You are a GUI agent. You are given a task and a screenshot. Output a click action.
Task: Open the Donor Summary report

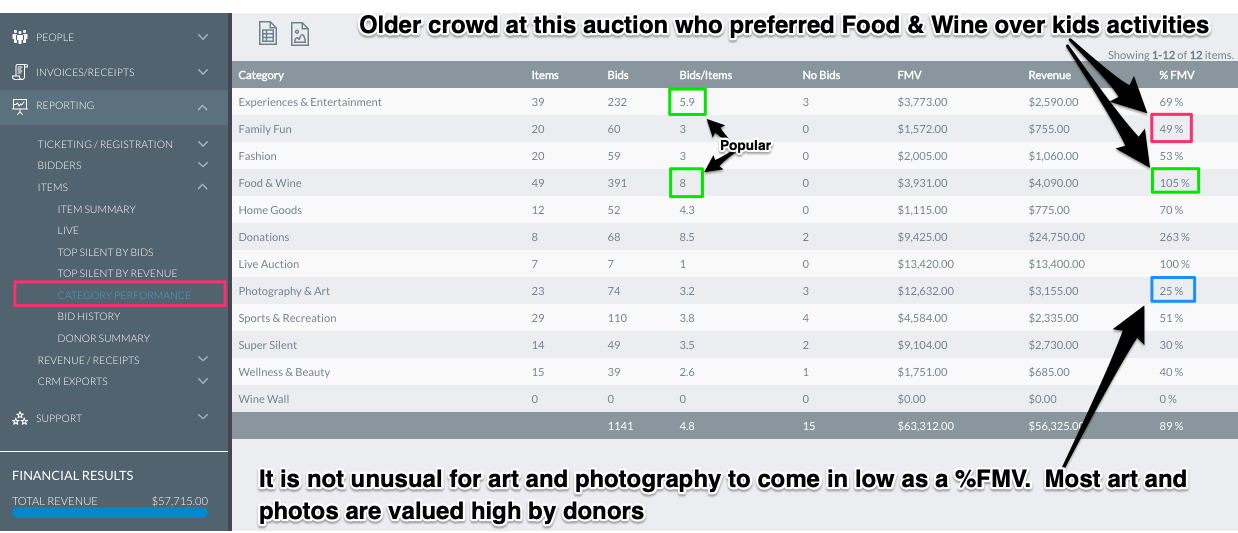pos(103,338)
